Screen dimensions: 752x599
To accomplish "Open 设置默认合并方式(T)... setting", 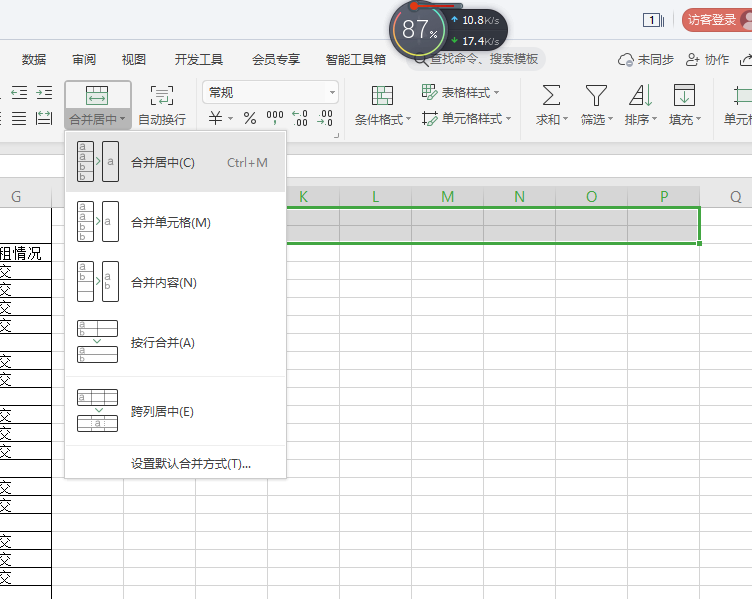I will point(191,464).
